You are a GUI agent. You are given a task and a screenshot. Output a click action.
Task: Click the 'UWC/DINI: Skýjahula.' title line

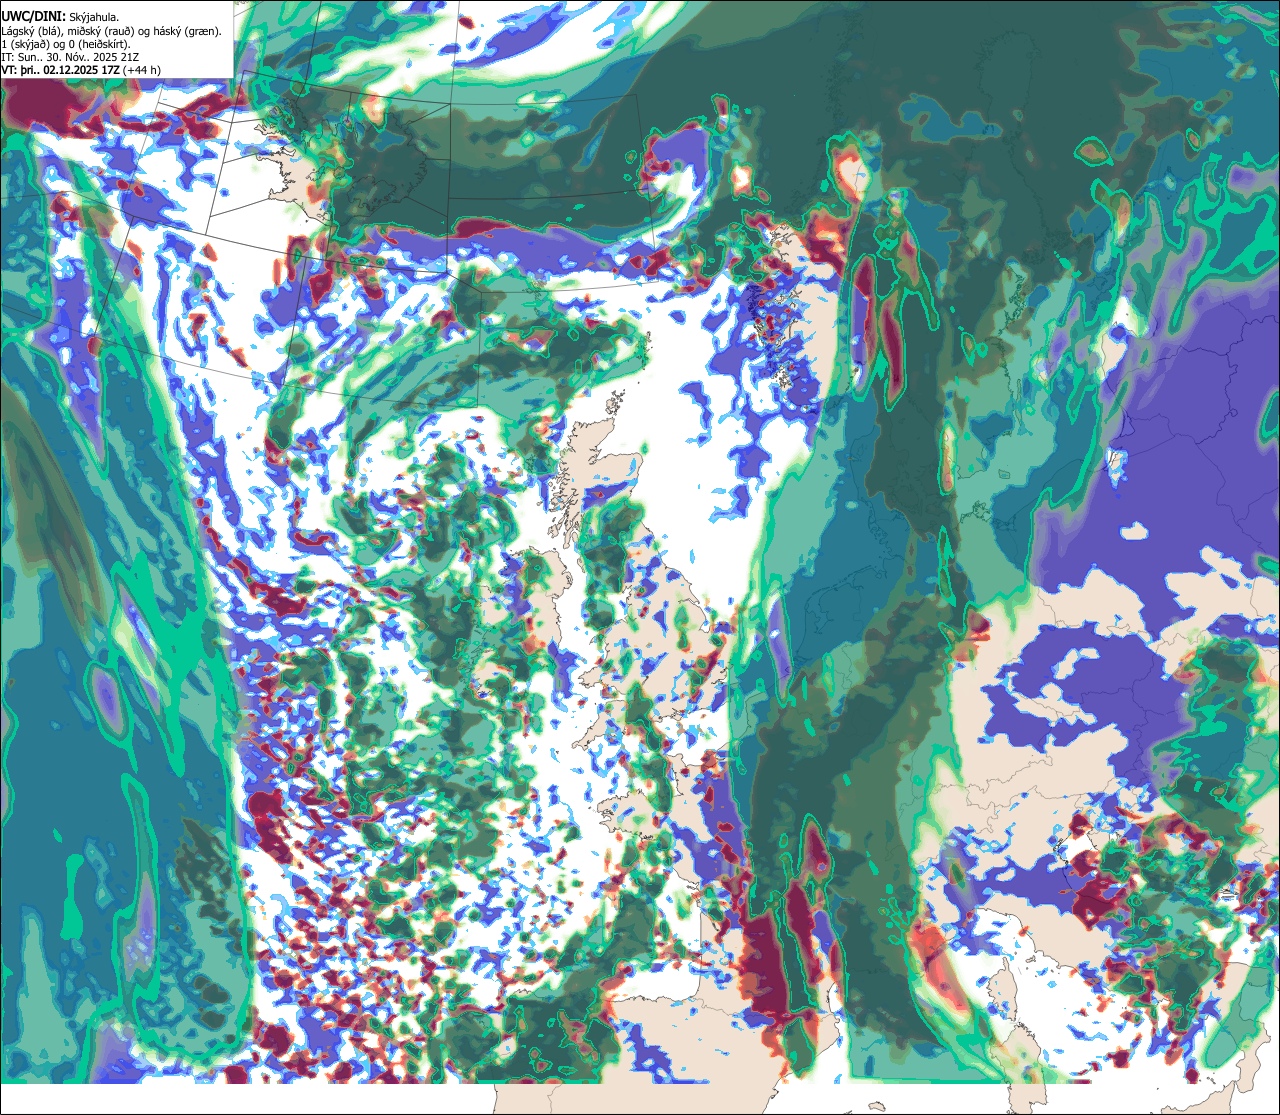point(61,17)
